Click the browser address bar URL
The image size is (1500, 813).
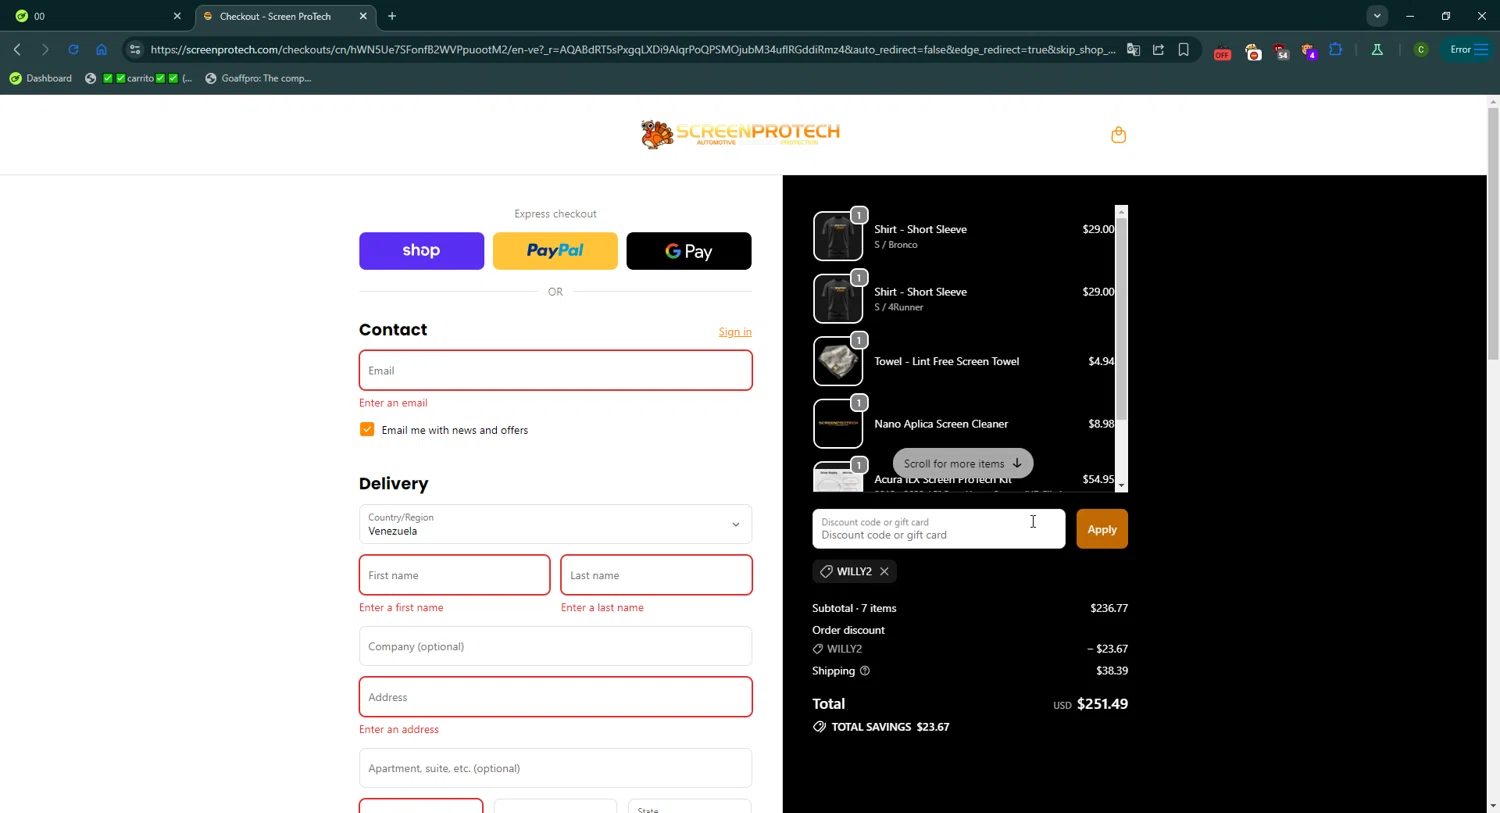point(633,49)
